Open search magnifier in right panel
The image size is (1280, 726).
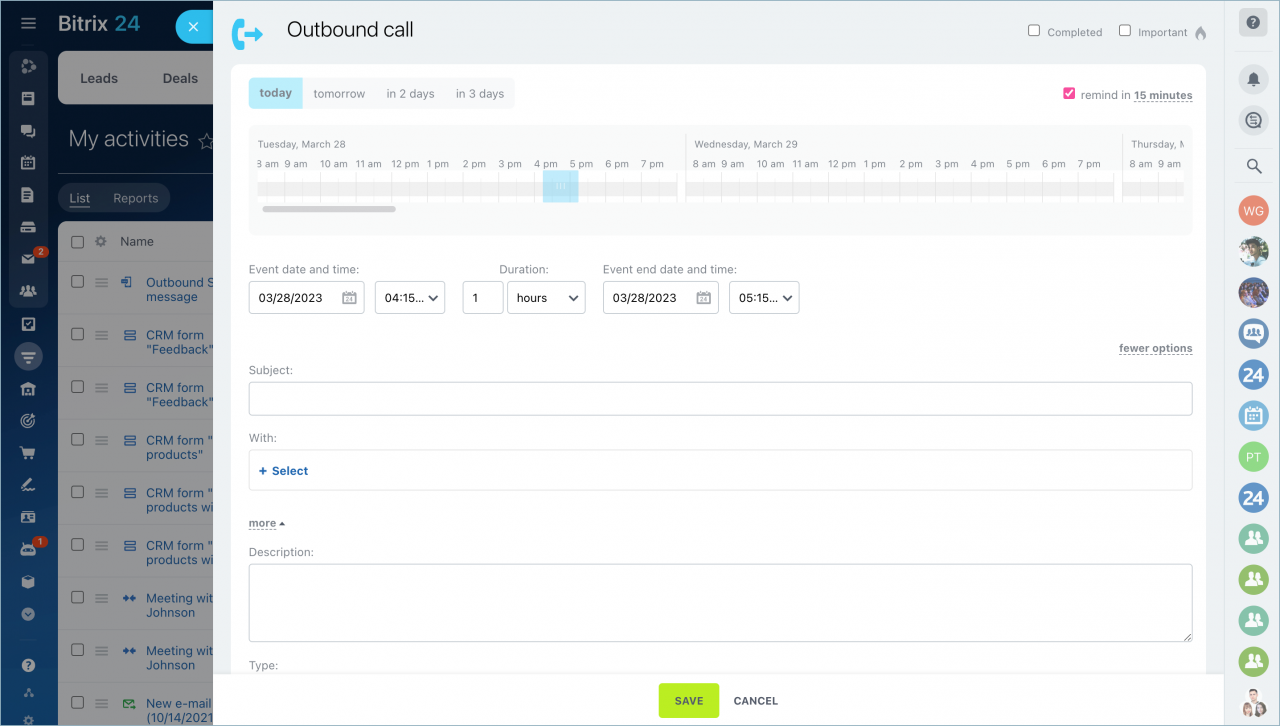1253,166
